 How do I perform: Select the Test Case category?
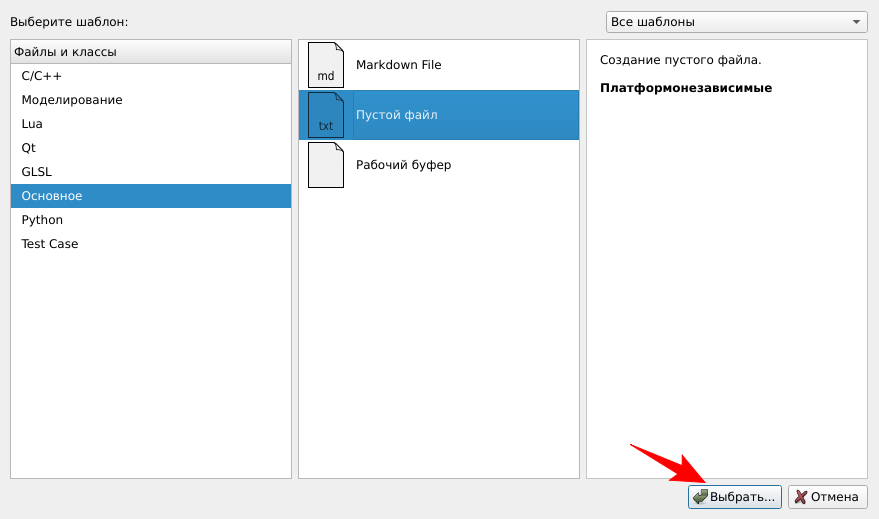point(50,244)
